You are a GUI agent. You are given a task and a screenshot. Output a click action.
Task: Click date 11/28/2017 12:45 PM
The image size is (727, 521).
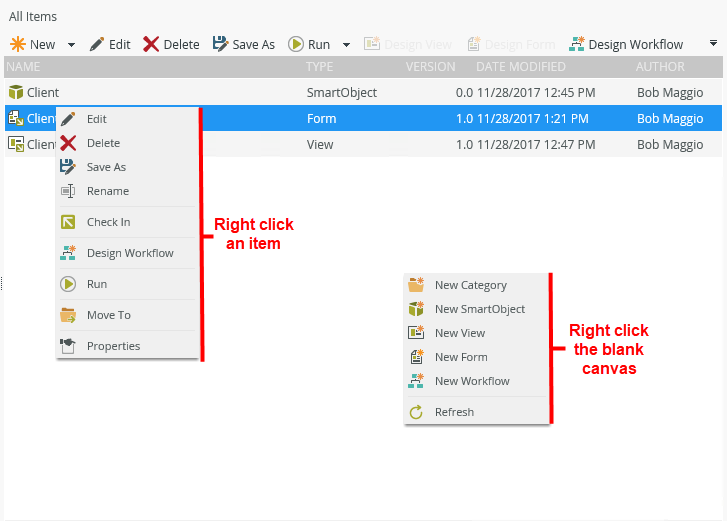tap(536, 93)
